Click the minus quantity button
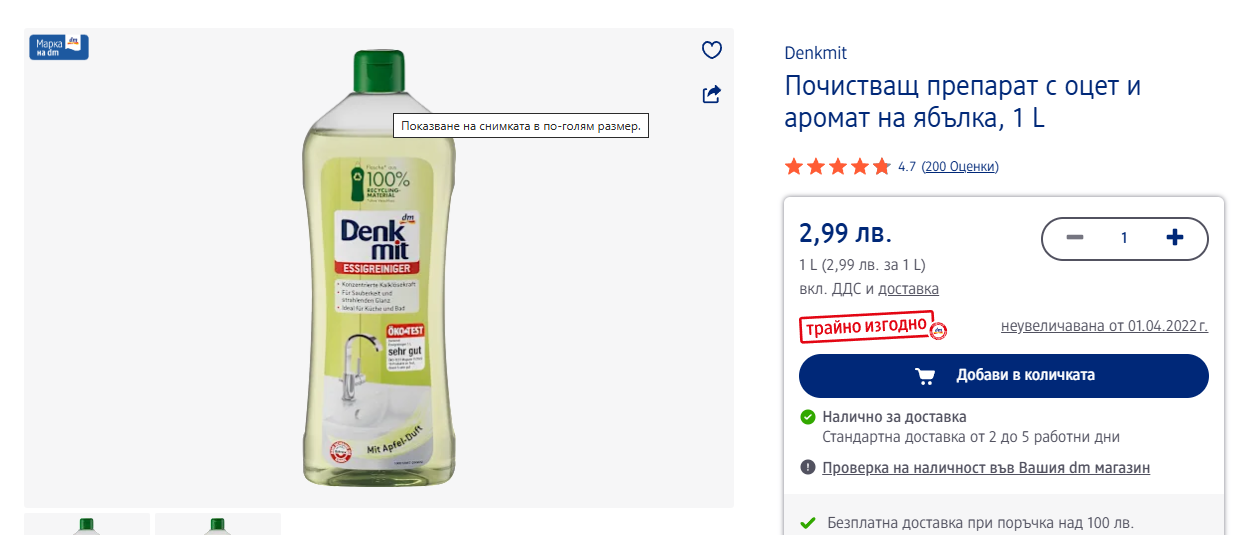The image size is (1257, 535). (1075, 238)
